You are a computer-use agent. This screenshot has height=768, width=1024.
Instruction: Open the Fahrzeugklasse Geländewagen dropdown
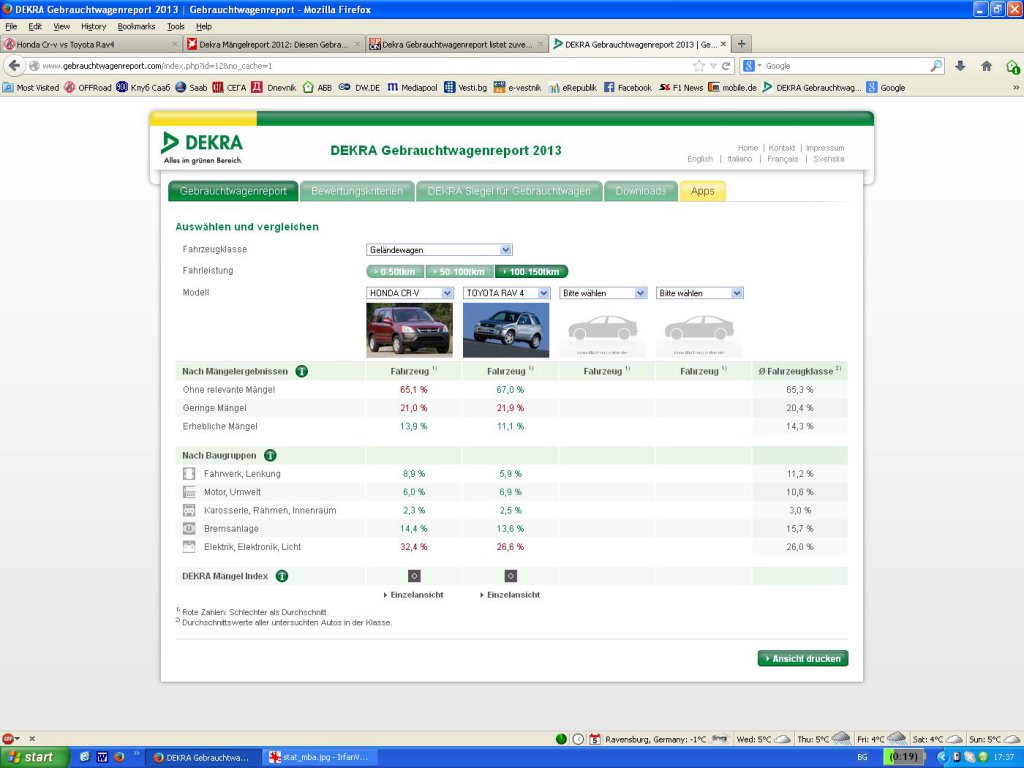(x=439, y=250)
